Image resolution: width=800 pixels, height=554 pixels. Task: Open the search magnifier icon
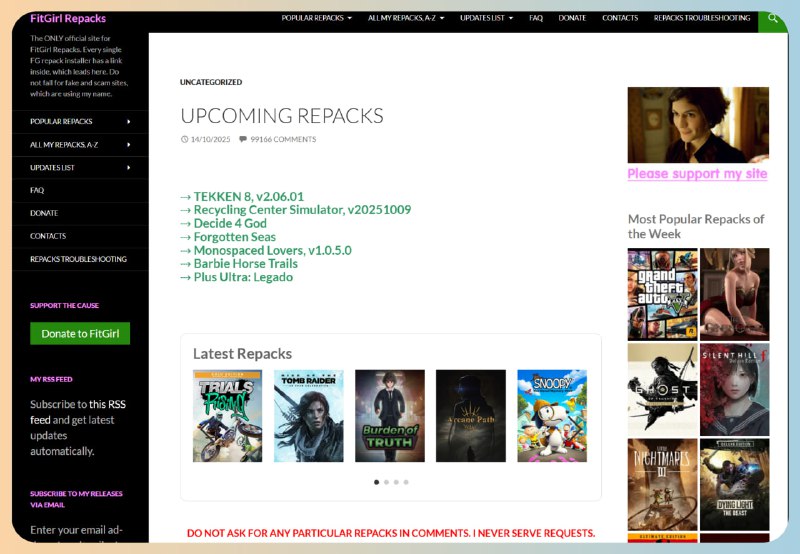(772, 18)
